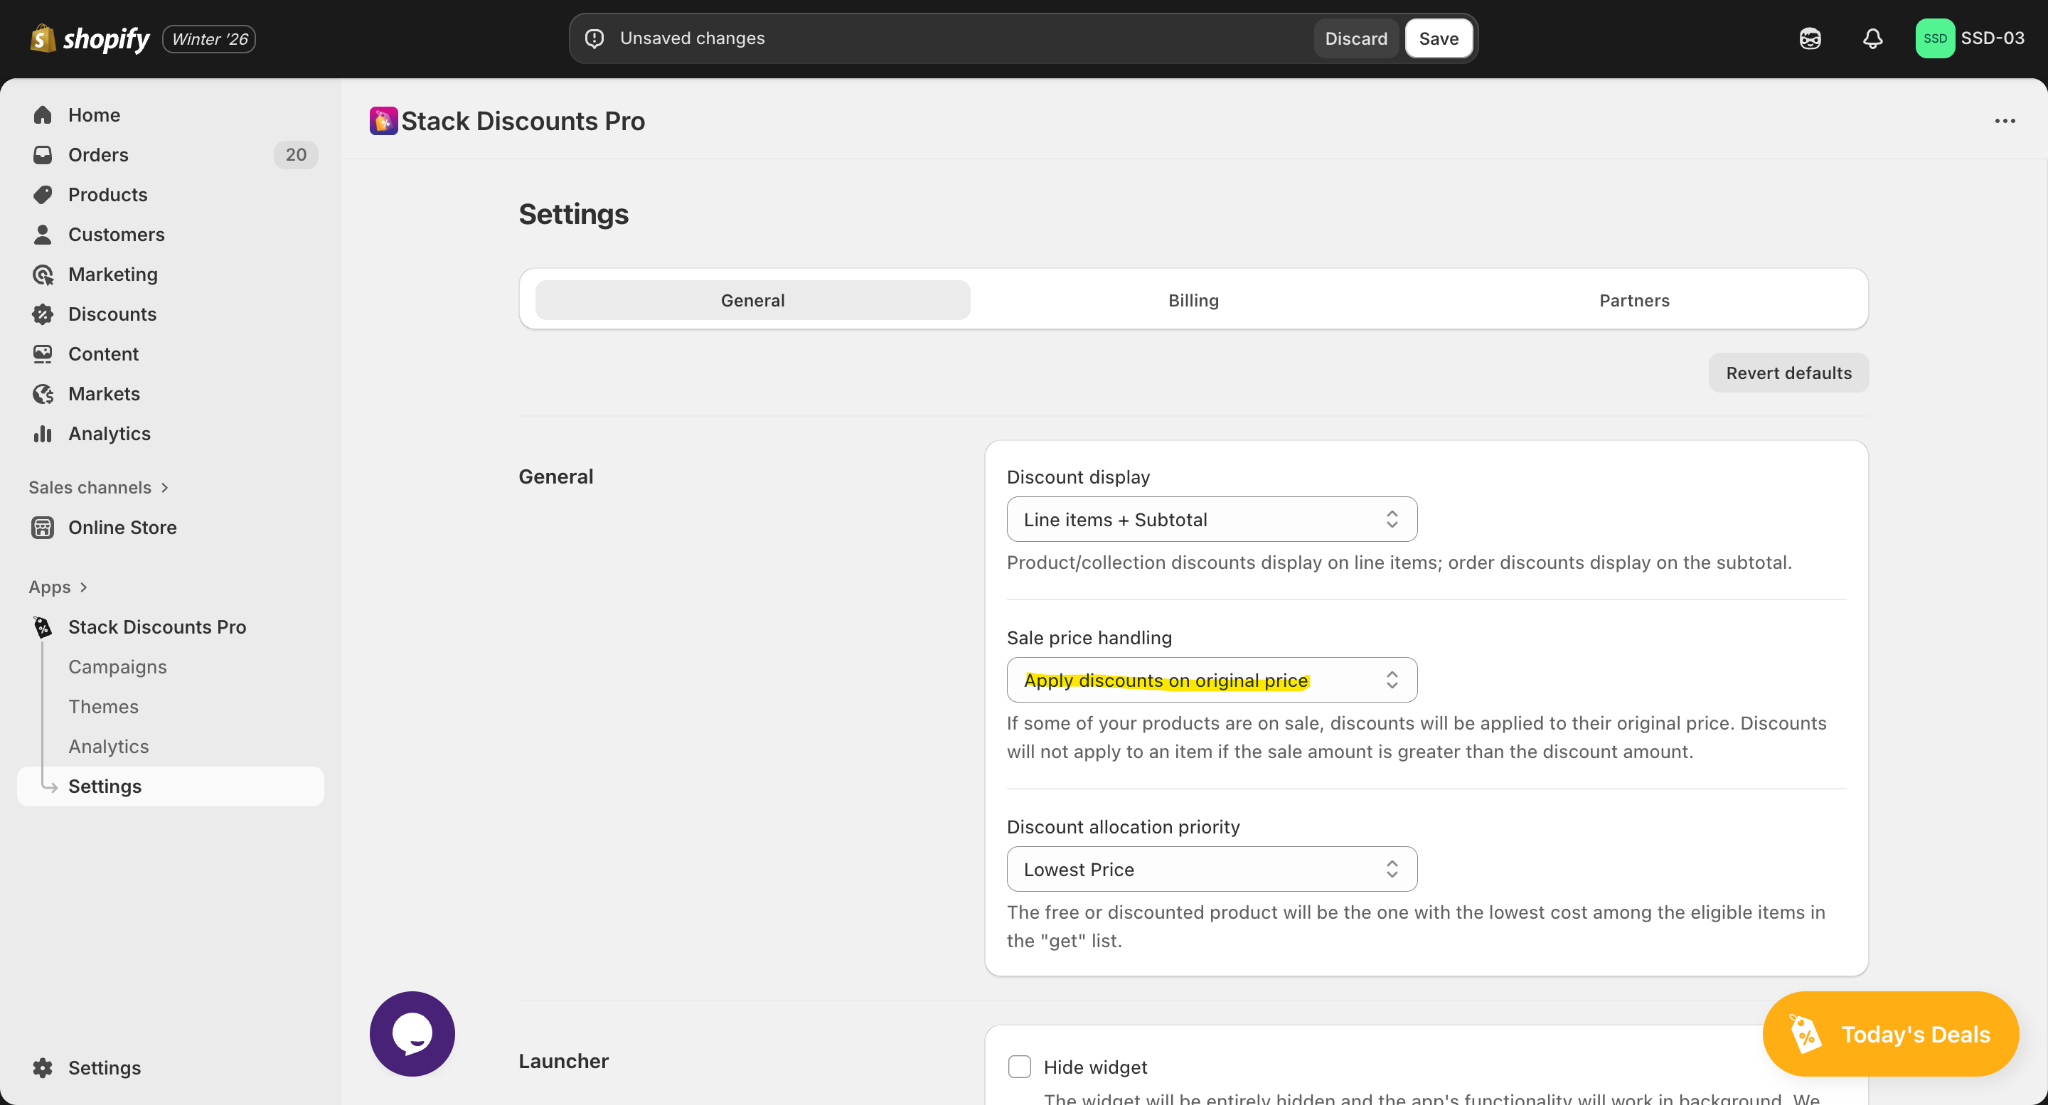2048x1105 pixels.
Task: Click the three-dot more actions icon
Action: click(x=2004, y=121)
